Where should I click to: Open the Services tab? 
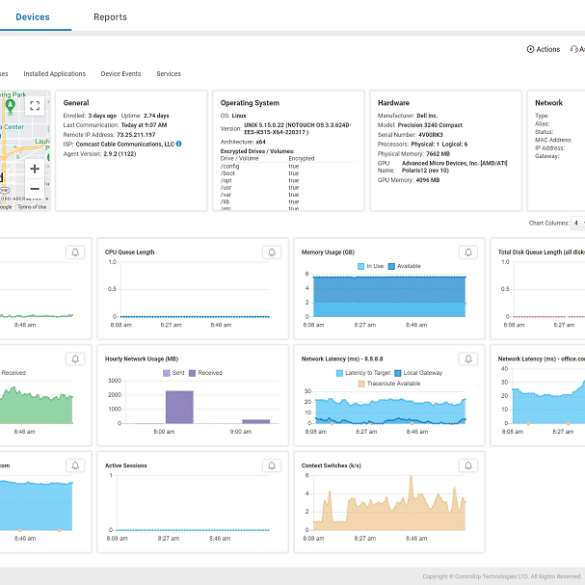point(169,74)
